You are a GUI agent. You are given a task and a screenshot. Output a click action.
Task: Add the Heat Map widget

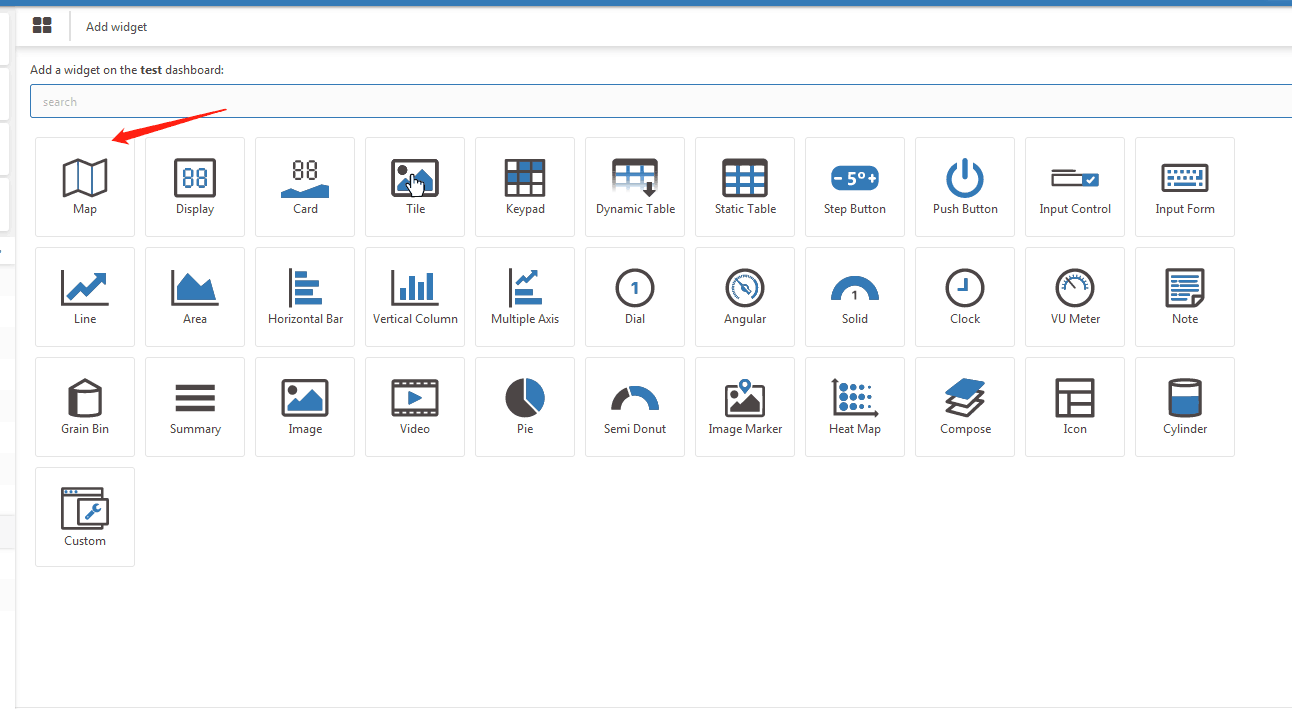point(855,407)
